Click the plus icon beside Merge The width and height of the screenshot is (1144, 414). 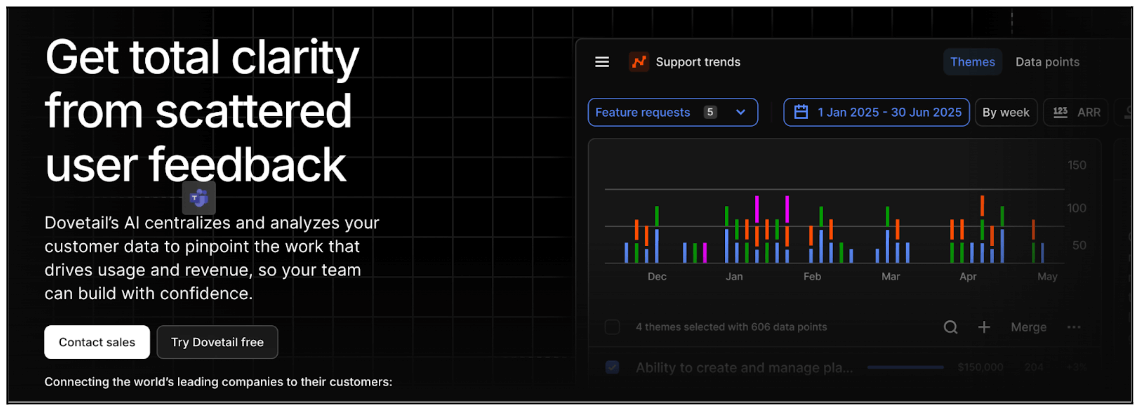click(984, 327)
